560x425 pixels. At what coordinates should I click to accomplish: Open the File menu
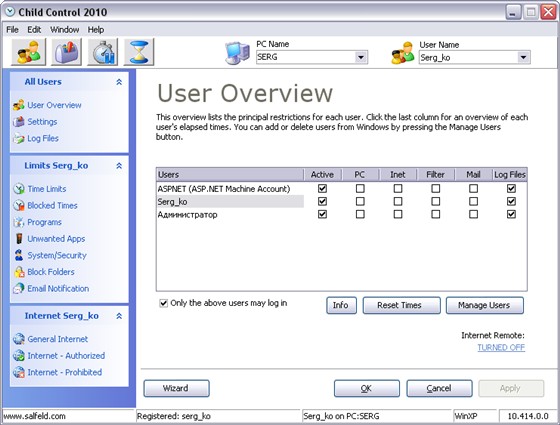(12, 30)
